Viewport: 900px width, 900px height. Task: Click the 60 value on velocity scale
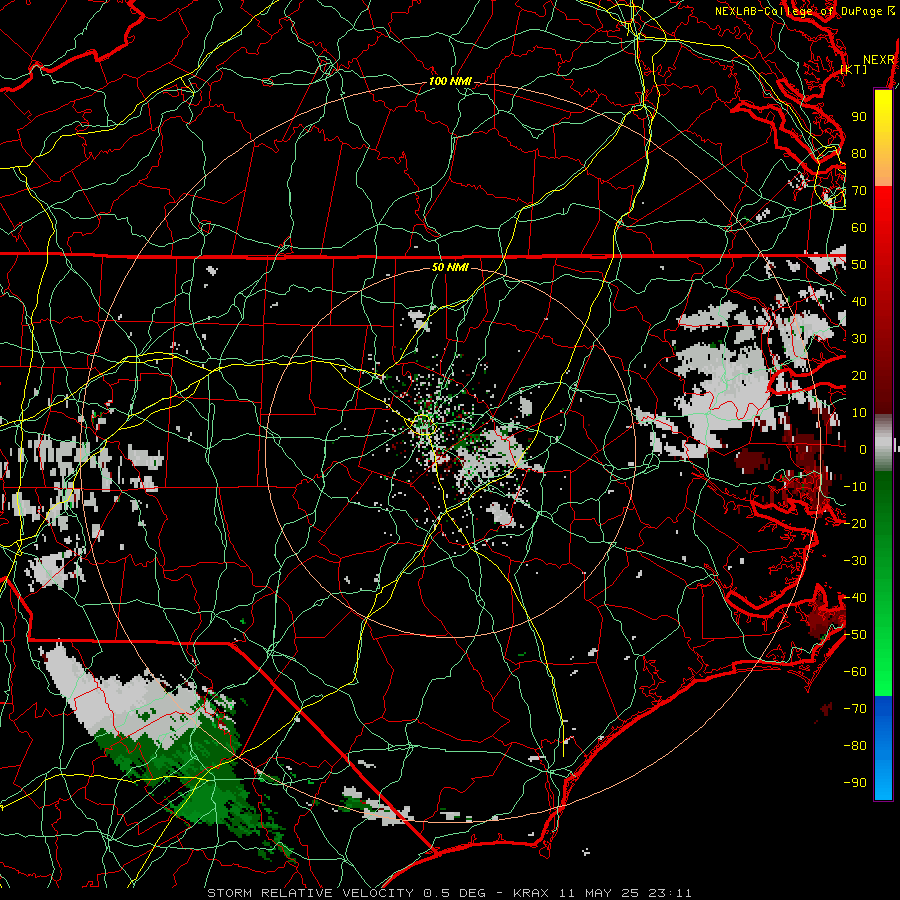tap(859, 228)
